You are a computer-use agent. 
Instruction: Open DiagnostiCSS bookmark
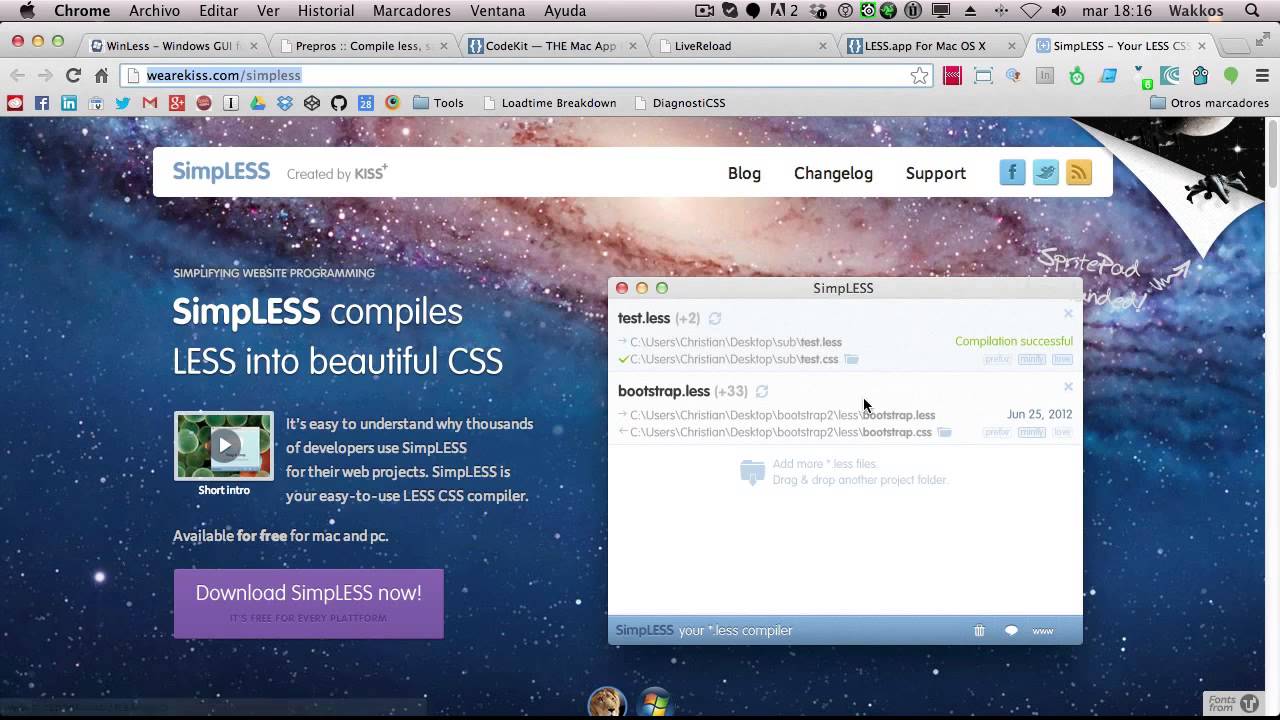click(x=679, y=103)
